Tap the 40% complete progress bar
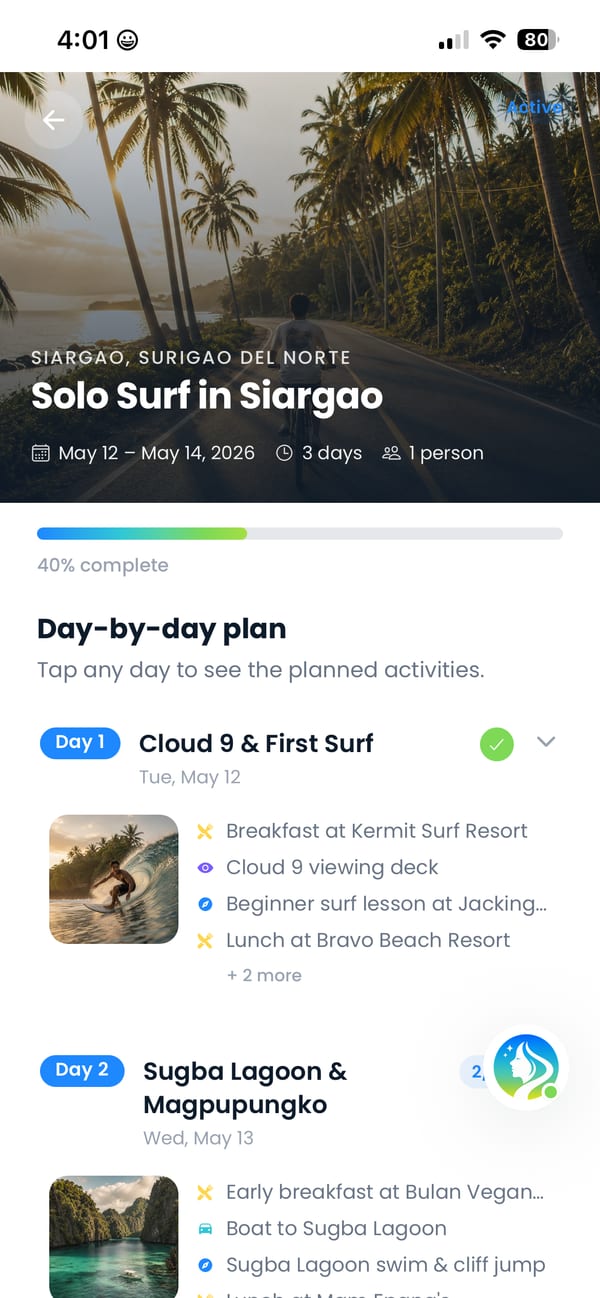 300,534
